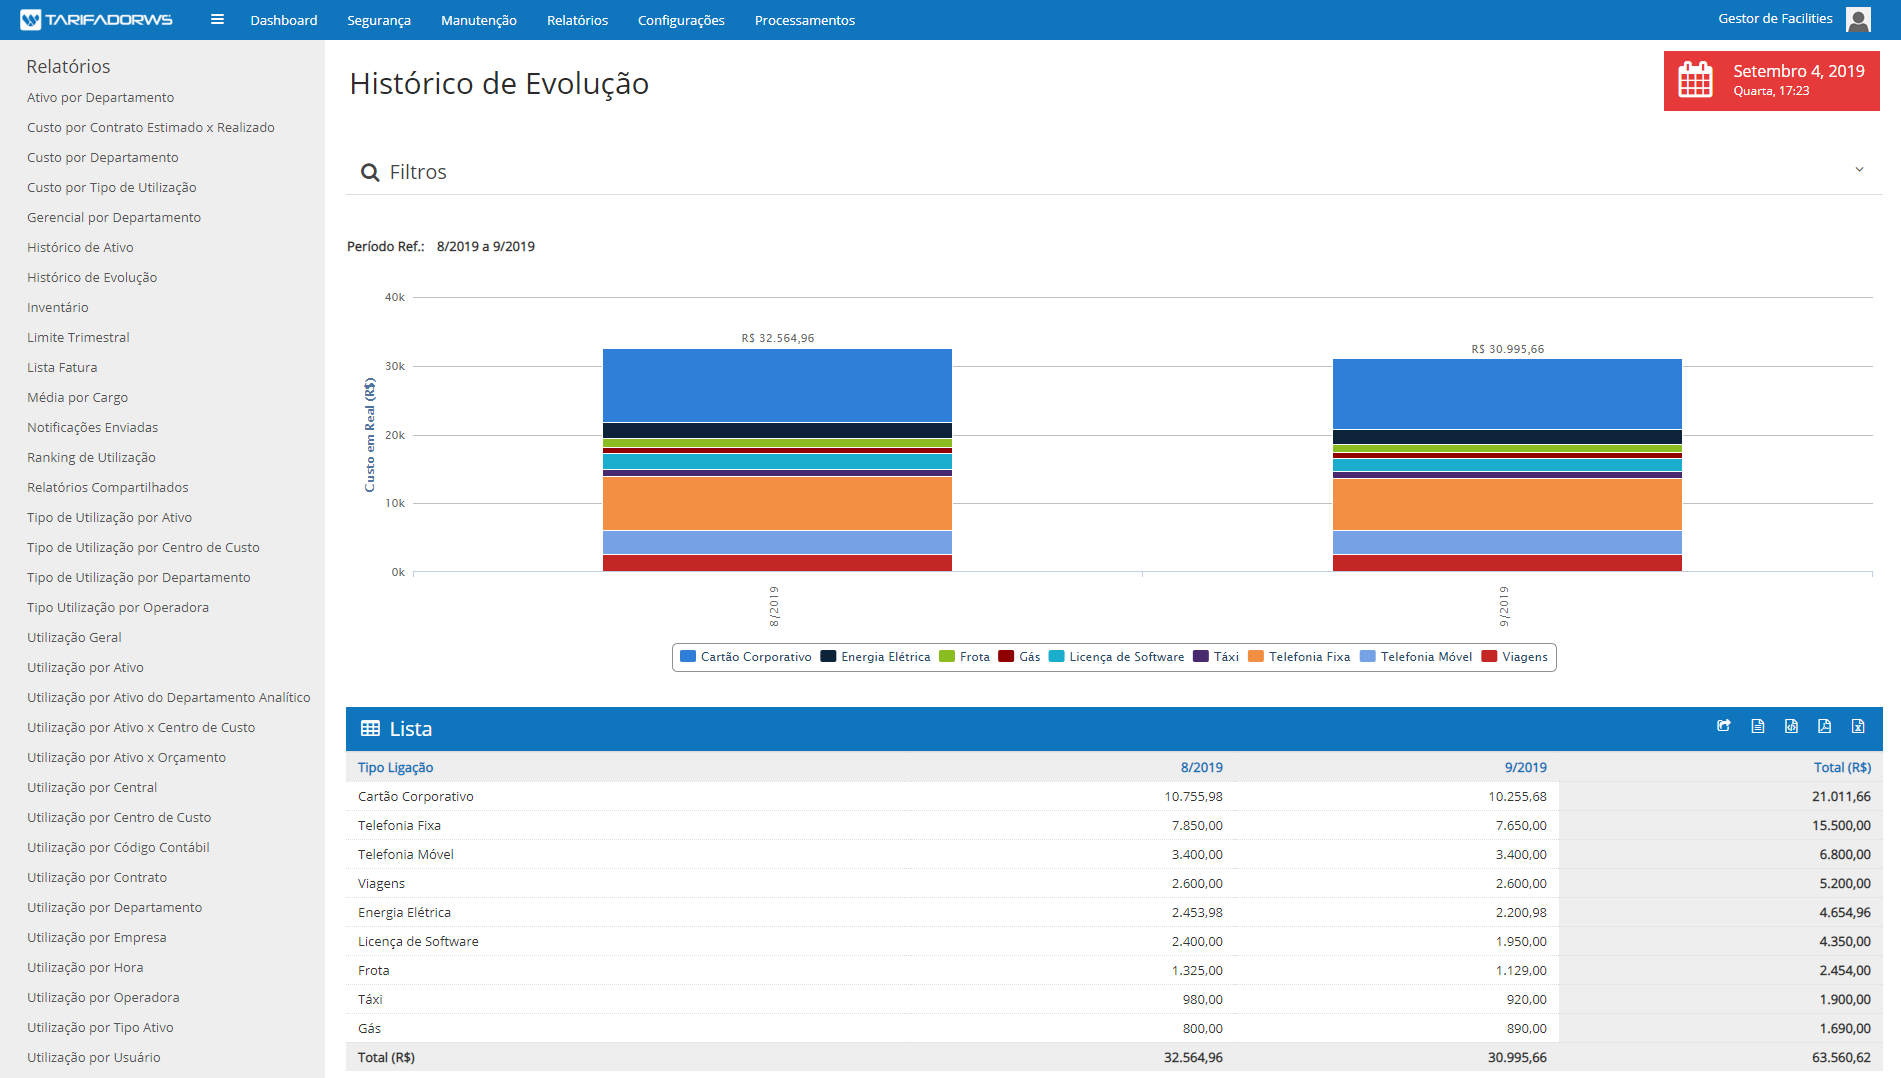Image resolution: width=1901 pixels, height=1078 pixels.
Task: Click the orange Telefonia Fixa bar for 8/2019
Action: point(777,503)
